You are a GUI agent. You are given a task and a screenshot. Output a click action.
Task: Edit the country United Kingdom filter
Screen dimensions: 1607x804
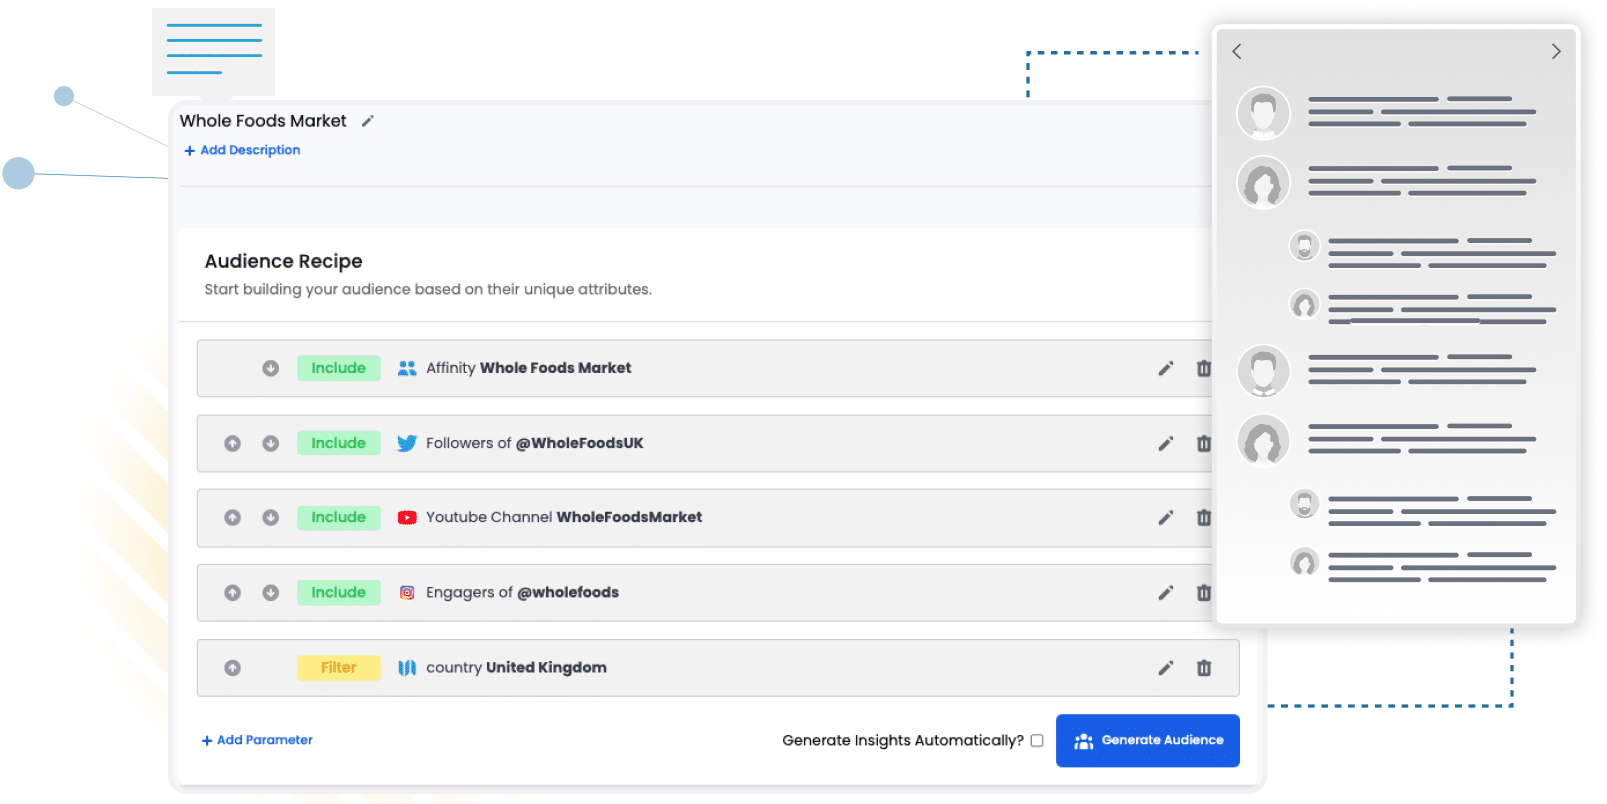[x=1166, y=667]
